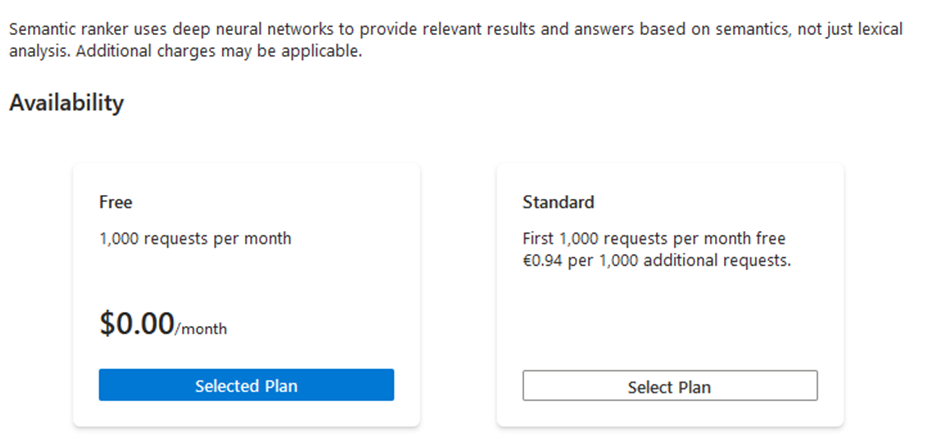Choose the Standard plan via Select Plan
The width and height of the screenshot is (940, 442).
pos(669,386)
